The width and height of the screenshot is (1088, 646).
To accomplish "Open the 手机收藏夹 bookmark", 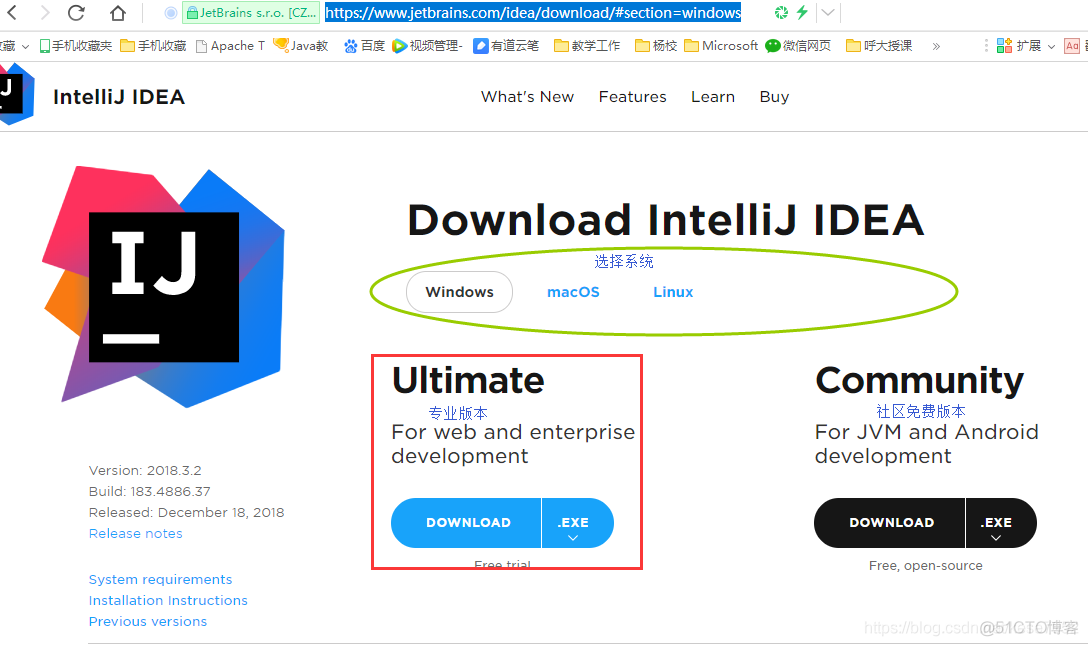I will coord(76,46).
